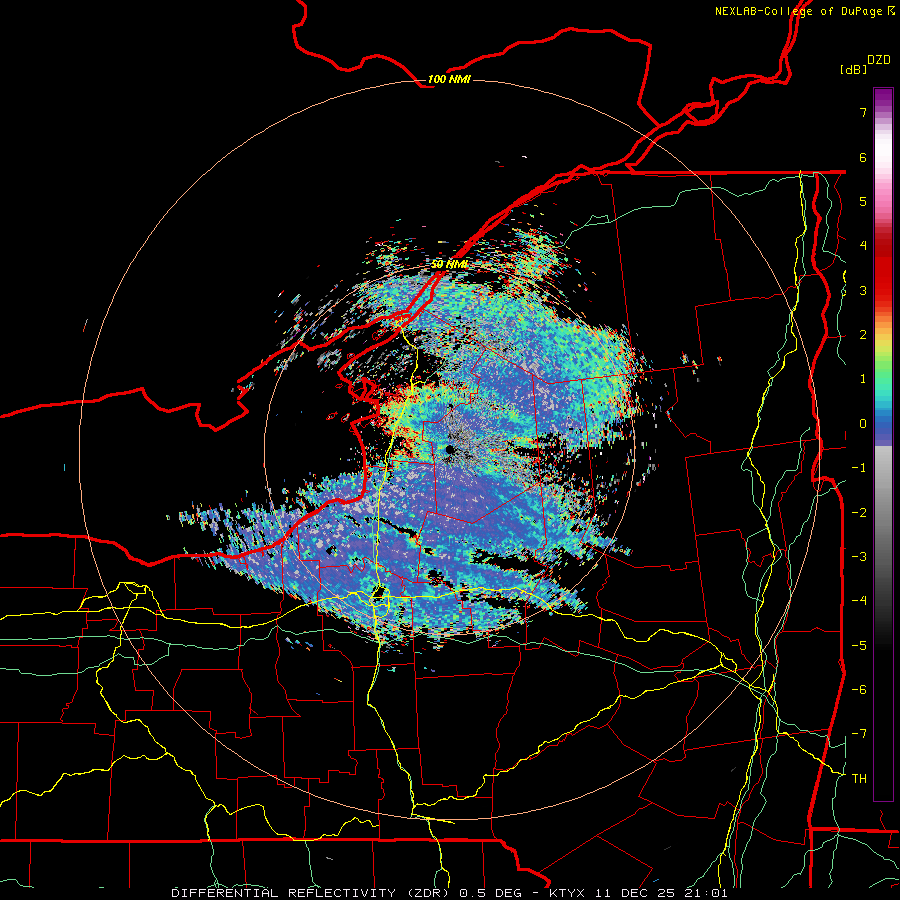900x900 pixels.
Task: Click the 7 value on color scale
Action: coord(863,112)
